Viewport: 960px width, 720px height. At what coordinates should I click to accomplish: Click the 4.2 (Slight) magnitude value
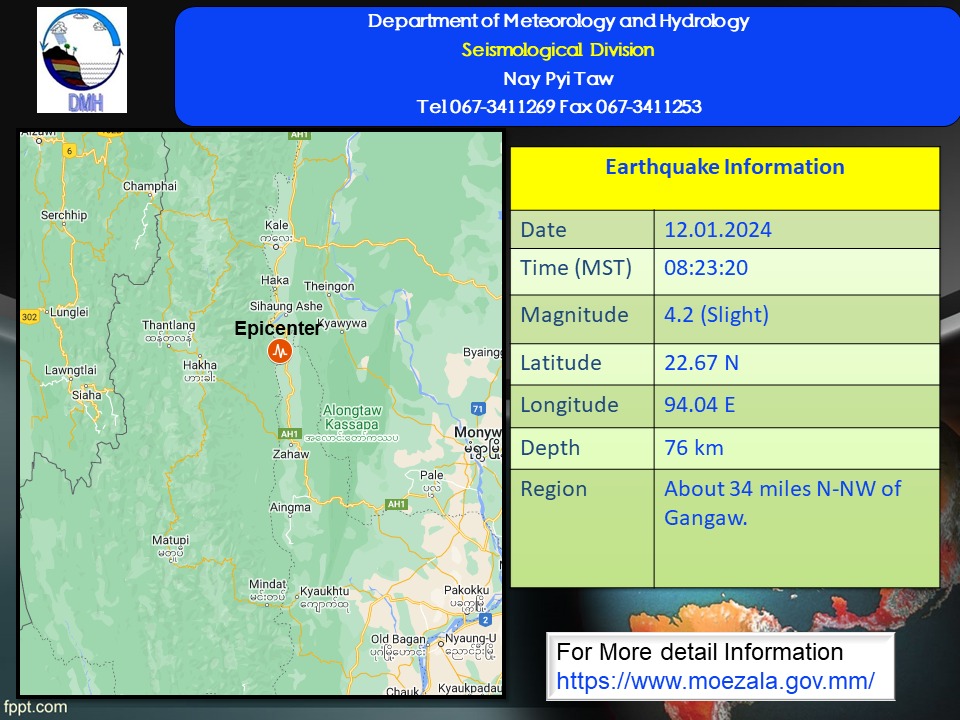click(x=716, y=315)
